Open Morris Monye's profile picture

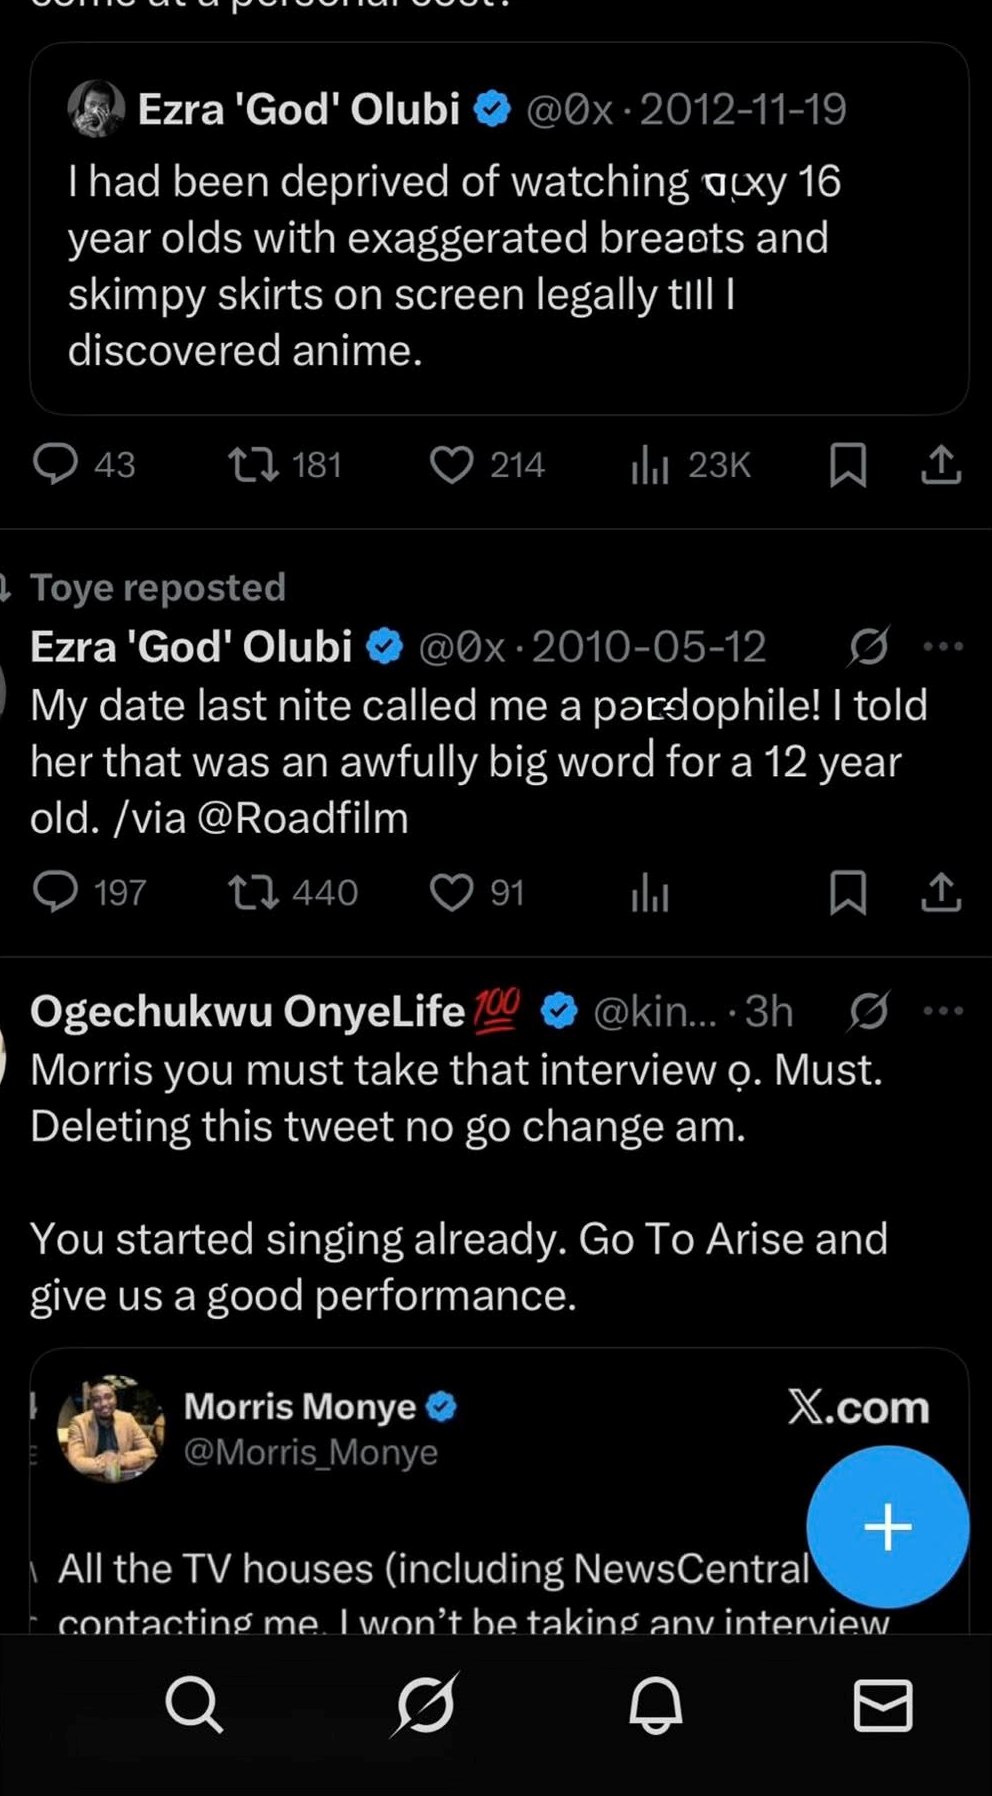click(109, 1428)
